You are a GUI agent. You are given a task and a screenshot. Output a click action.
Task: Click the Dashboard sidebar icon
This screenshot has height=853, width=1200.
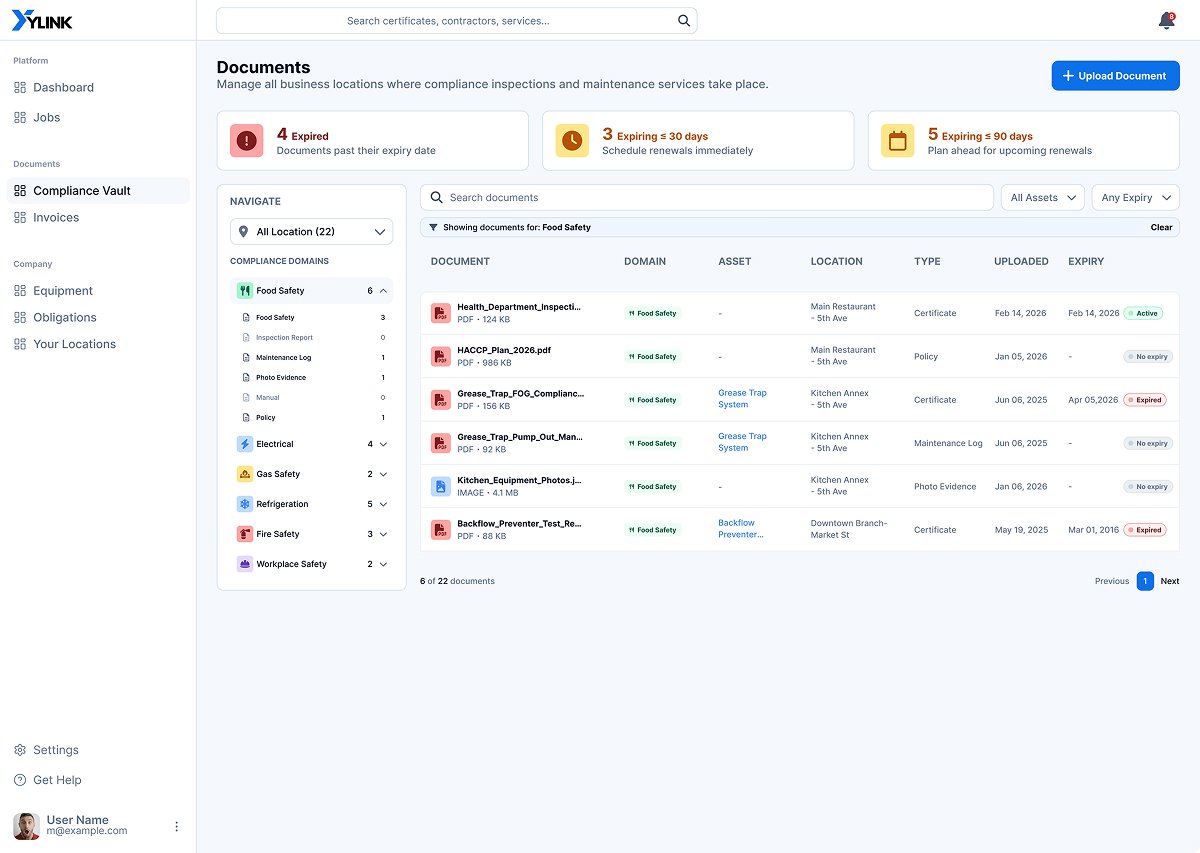[20, 88]
